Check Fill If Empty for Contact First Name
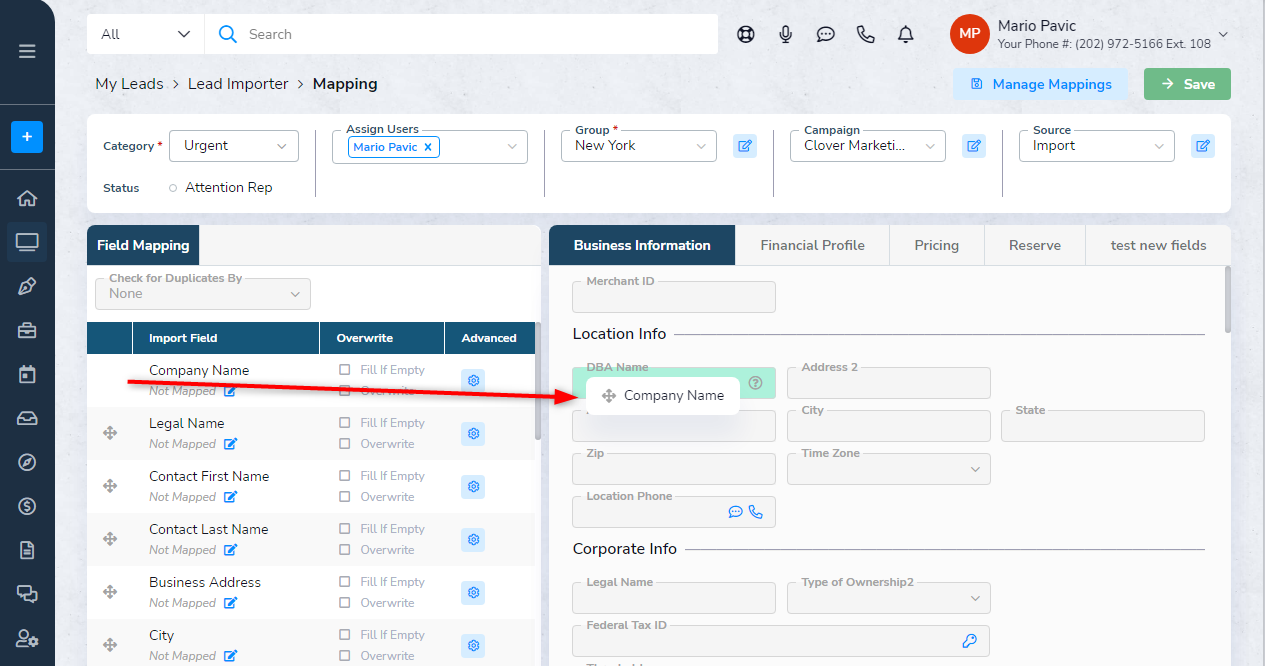 pyautogui.click(x=345, y=476)
